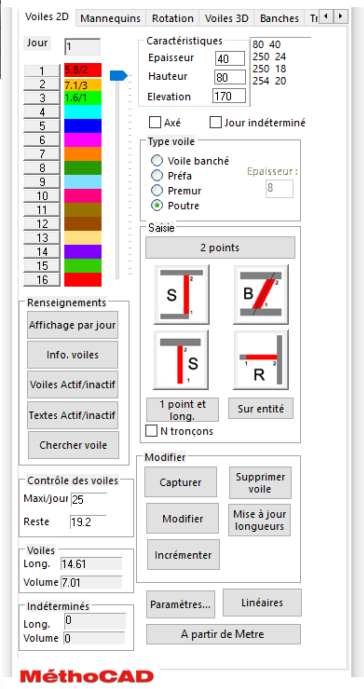
Task: Choose the Premur wall type
Action: pos(157,191)
